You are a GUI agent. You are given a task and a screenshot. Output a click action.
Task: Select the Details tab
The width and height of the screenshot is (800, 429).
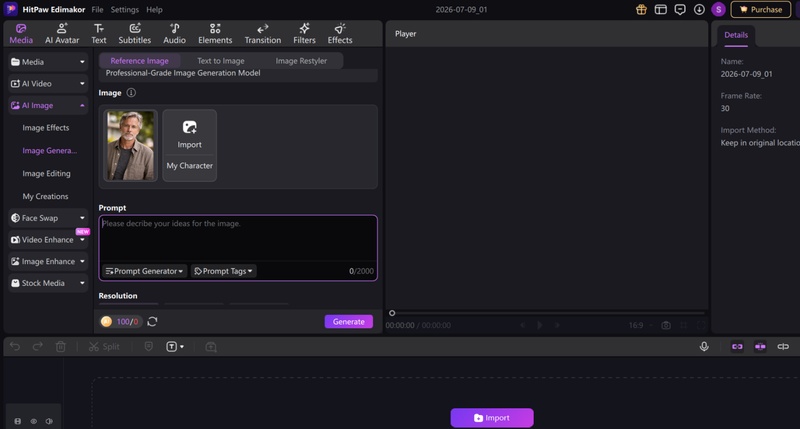[736, 35]
